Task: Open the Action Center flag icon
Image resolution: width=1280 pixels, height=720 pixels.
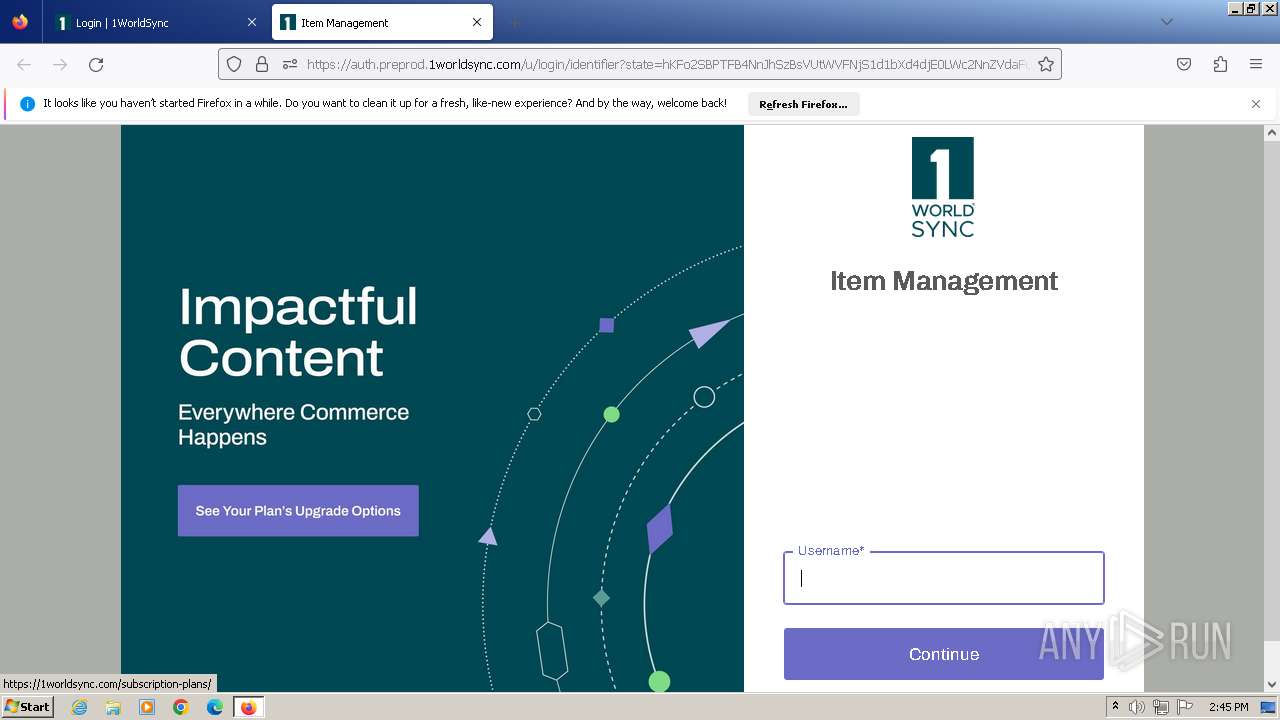Action: (1183, 707)
